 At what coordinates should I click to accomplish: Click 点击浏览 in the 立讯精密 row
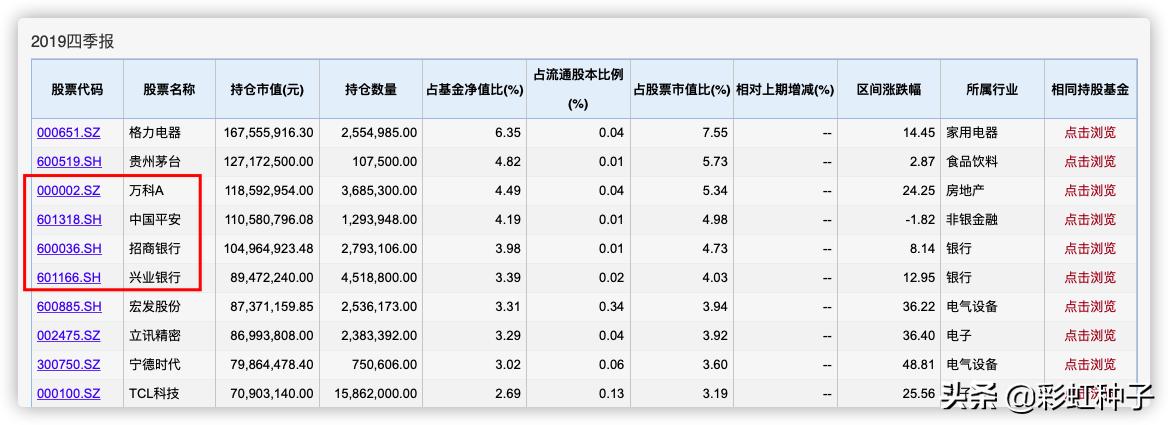point(1090,336)
